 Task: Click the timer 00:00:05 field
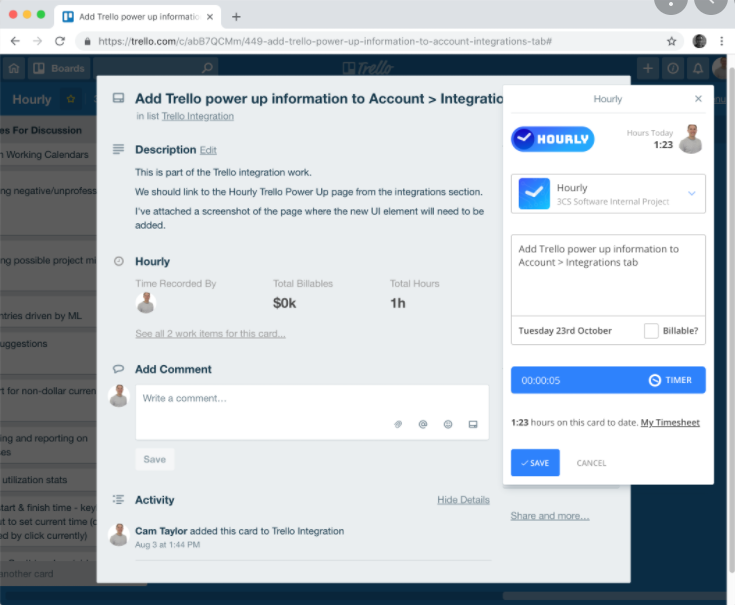[540, 381]
